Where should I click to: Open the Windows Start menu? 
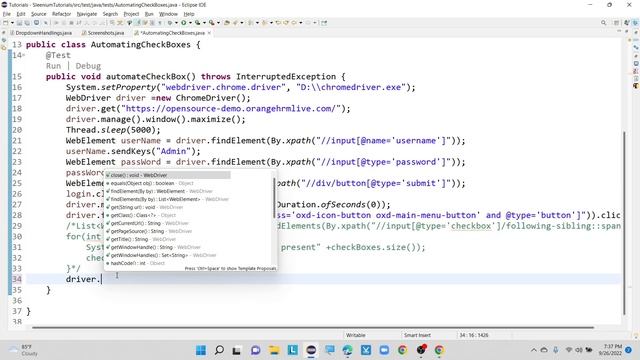coord(201,350)
